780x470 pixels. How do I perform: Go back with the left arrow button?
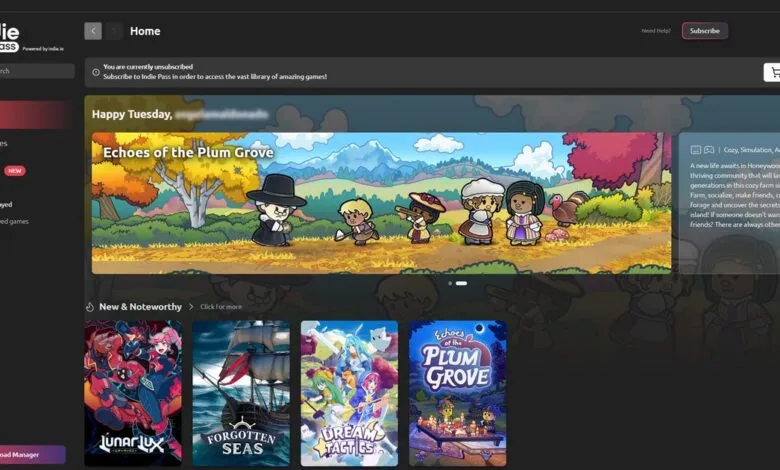tap(93, 31)
